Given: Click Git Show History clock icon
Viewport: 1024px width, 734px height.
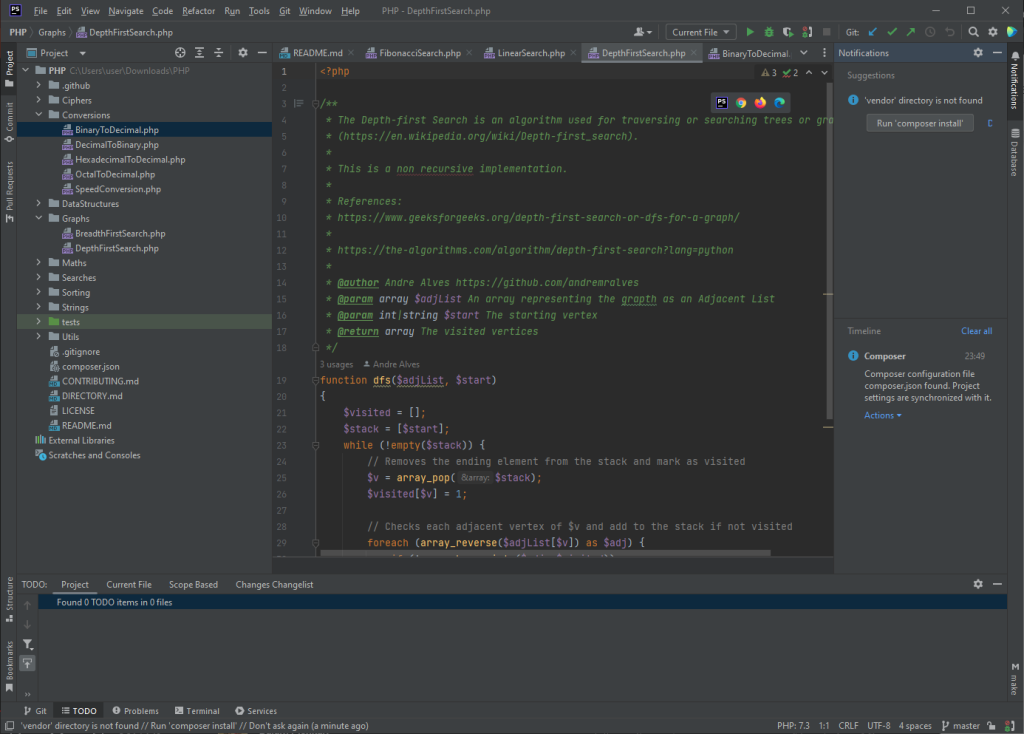Looking at the screenshot, I should coord(930,32).
